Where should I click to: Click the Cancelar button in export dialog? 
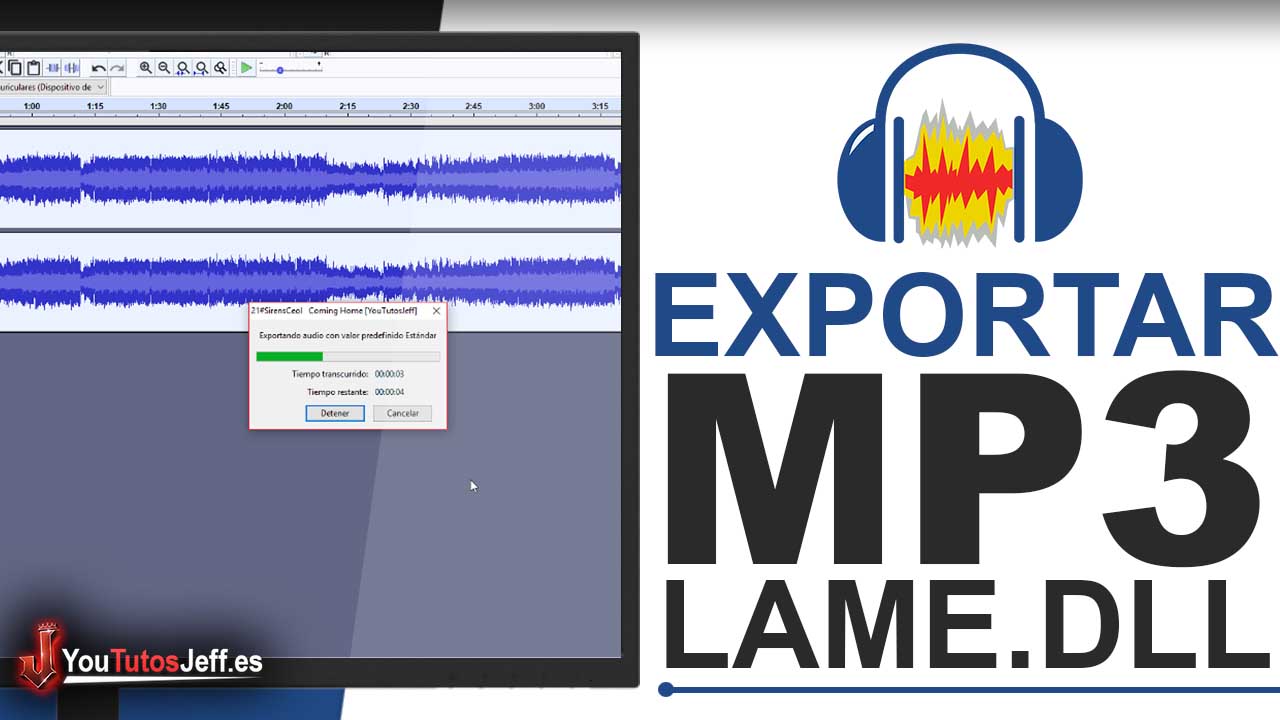pyautogui.click(x=402, y=413)
